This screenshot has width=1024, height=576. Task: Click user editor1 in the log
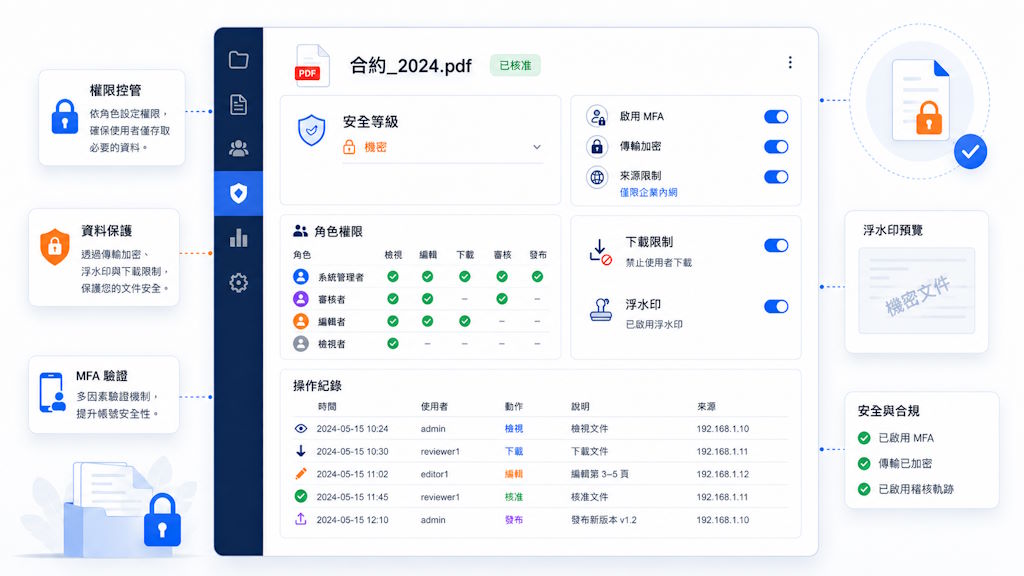tap(434, 474)
